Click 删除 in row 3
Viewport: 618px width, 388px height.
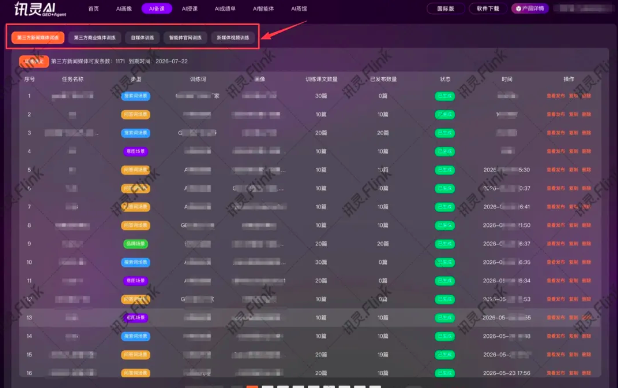pos(586,133)
